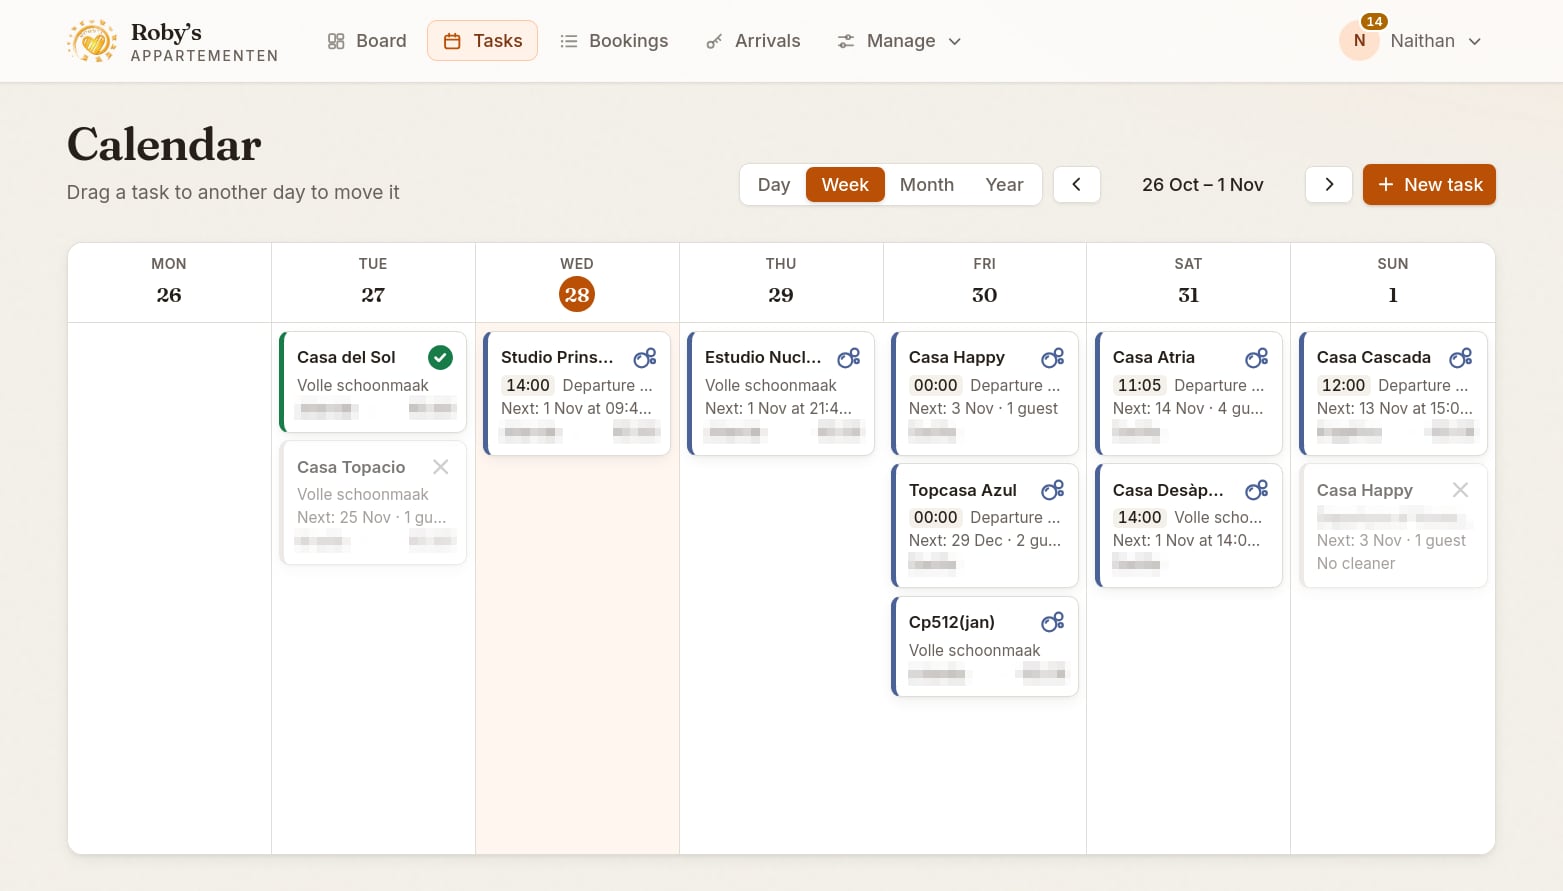Click the status icon on Cp512(jan) card
Image resolution: width=1563 pixels, height=891 pixels.
pyautogui.click(x=1053, y=623)
